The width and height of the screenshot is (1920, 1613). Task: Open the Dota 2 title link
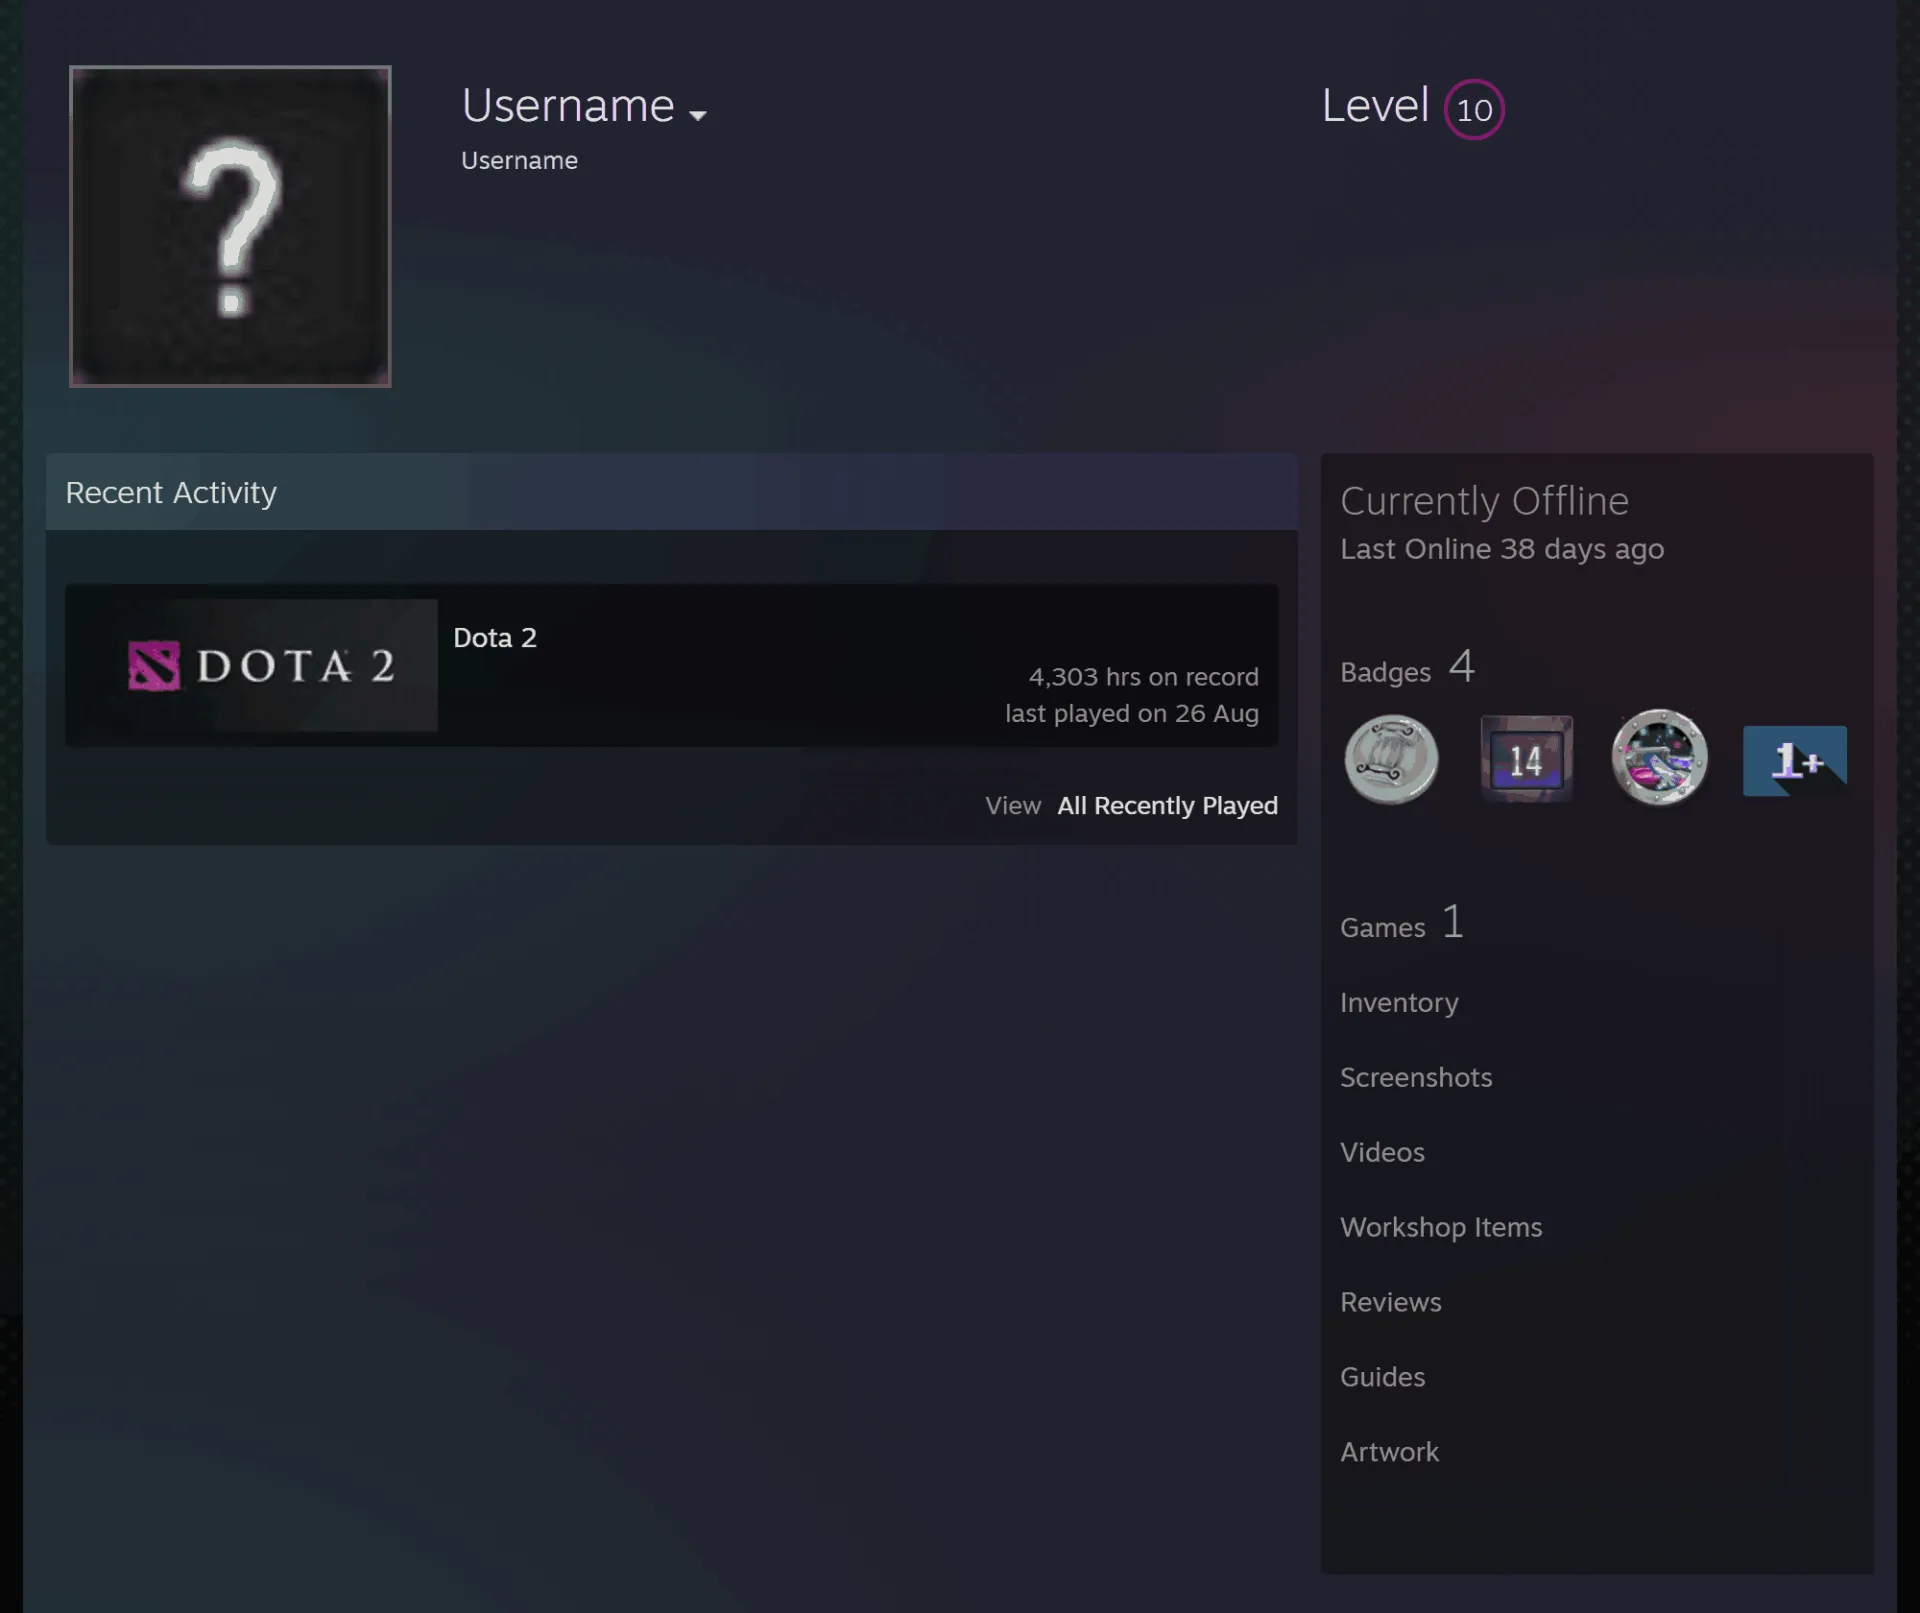(x=495, y=638)
